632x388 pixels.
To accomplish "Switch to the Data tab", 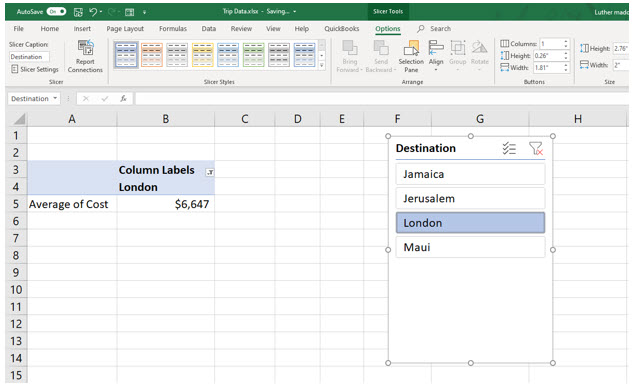I will tap(209, 29).
